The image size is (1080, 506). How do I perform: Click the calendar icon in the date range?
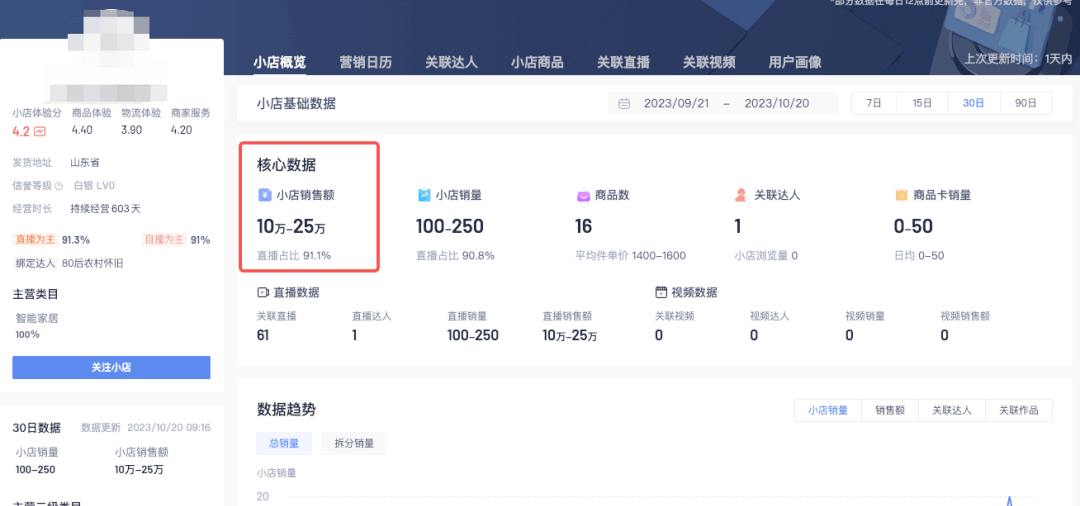624,104
